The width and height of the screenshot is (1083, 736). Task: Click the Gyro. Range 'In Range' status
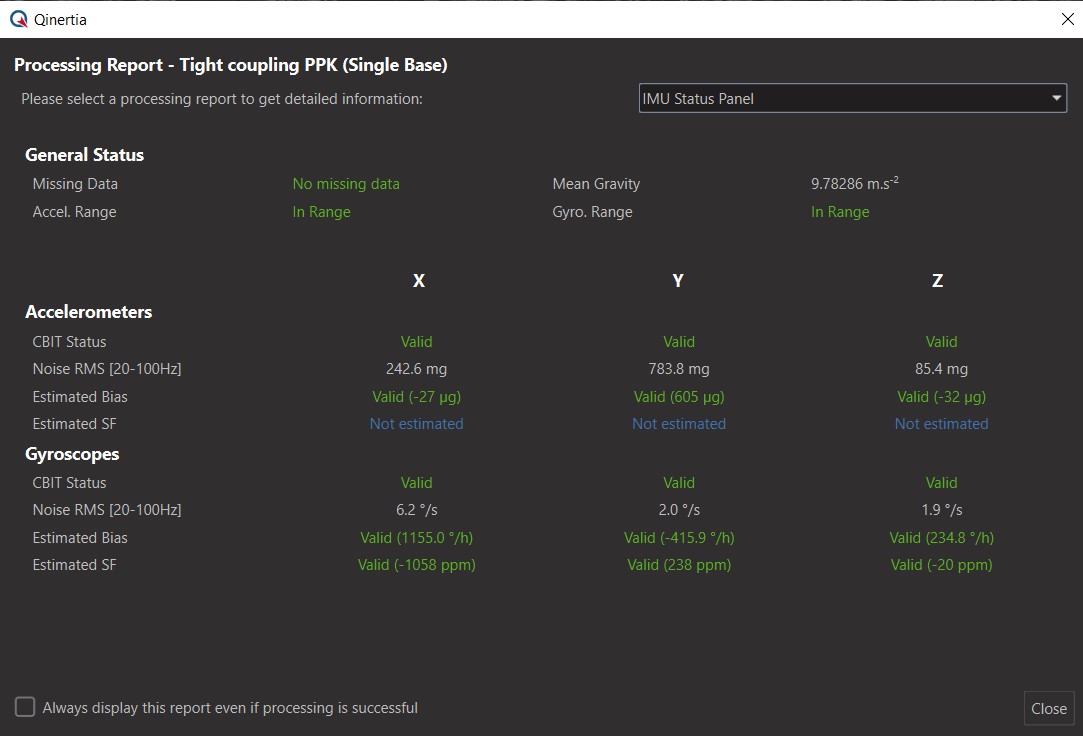[839, 212]
